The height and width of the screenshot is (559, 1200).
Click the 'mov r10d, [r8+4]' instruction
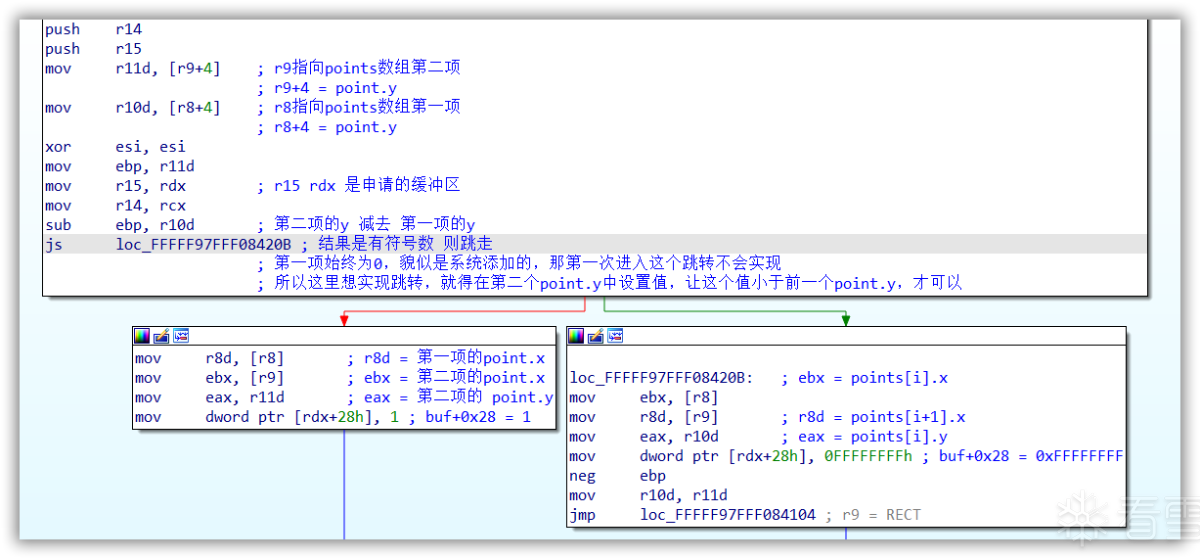point(132,107)
